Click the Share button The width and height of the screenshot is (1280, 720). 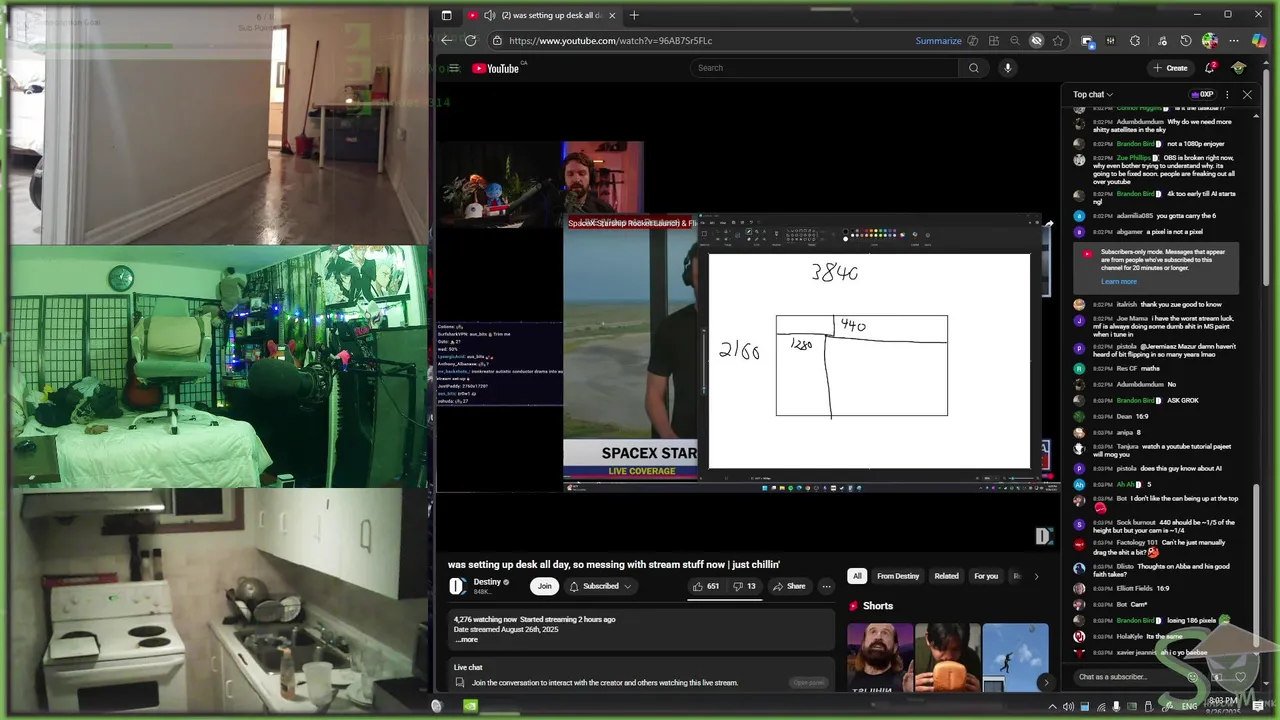point(790,586)
